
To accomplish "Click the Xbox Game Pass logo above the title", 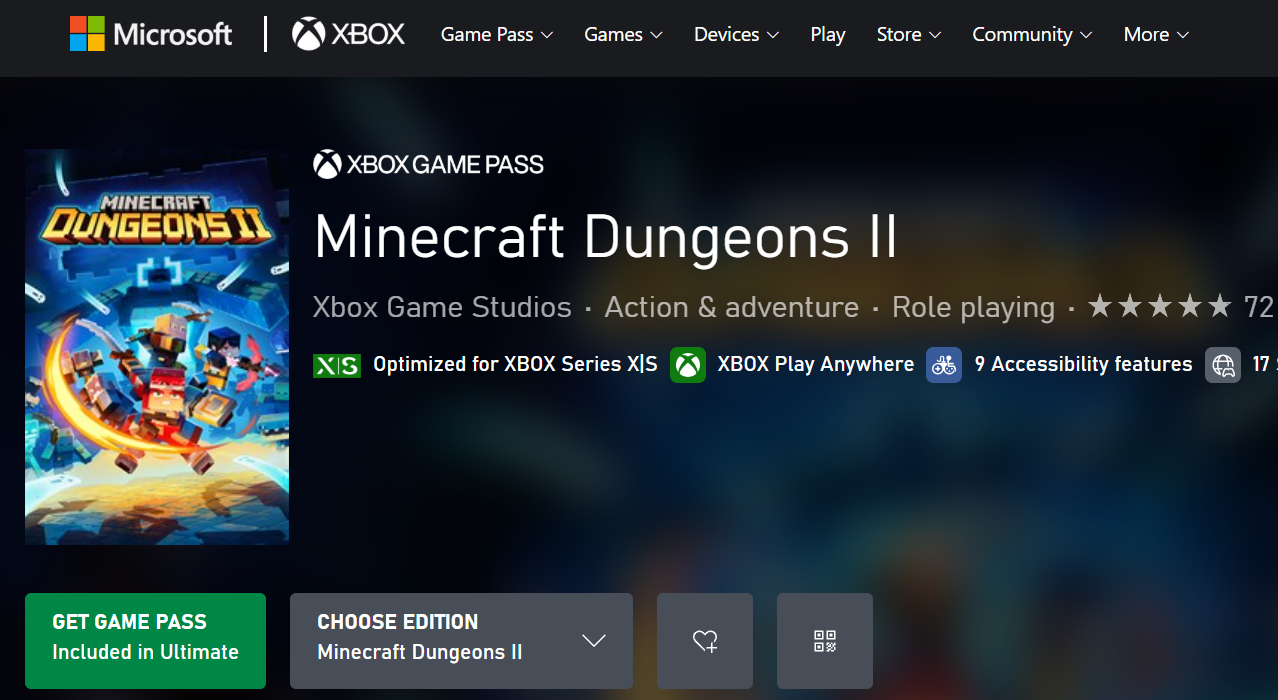I will (428, 164).
